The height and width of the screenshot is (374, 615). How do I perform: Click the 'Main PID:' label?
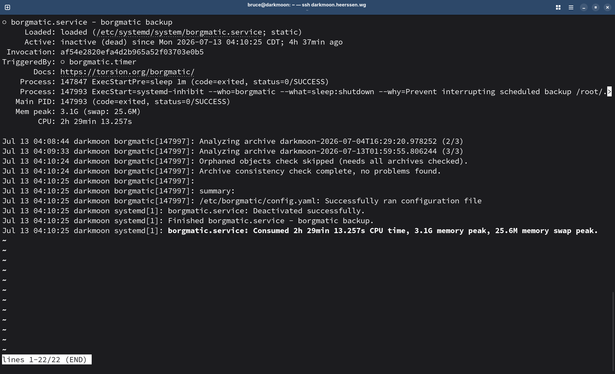pyautogui.click(x=35, y=102)
